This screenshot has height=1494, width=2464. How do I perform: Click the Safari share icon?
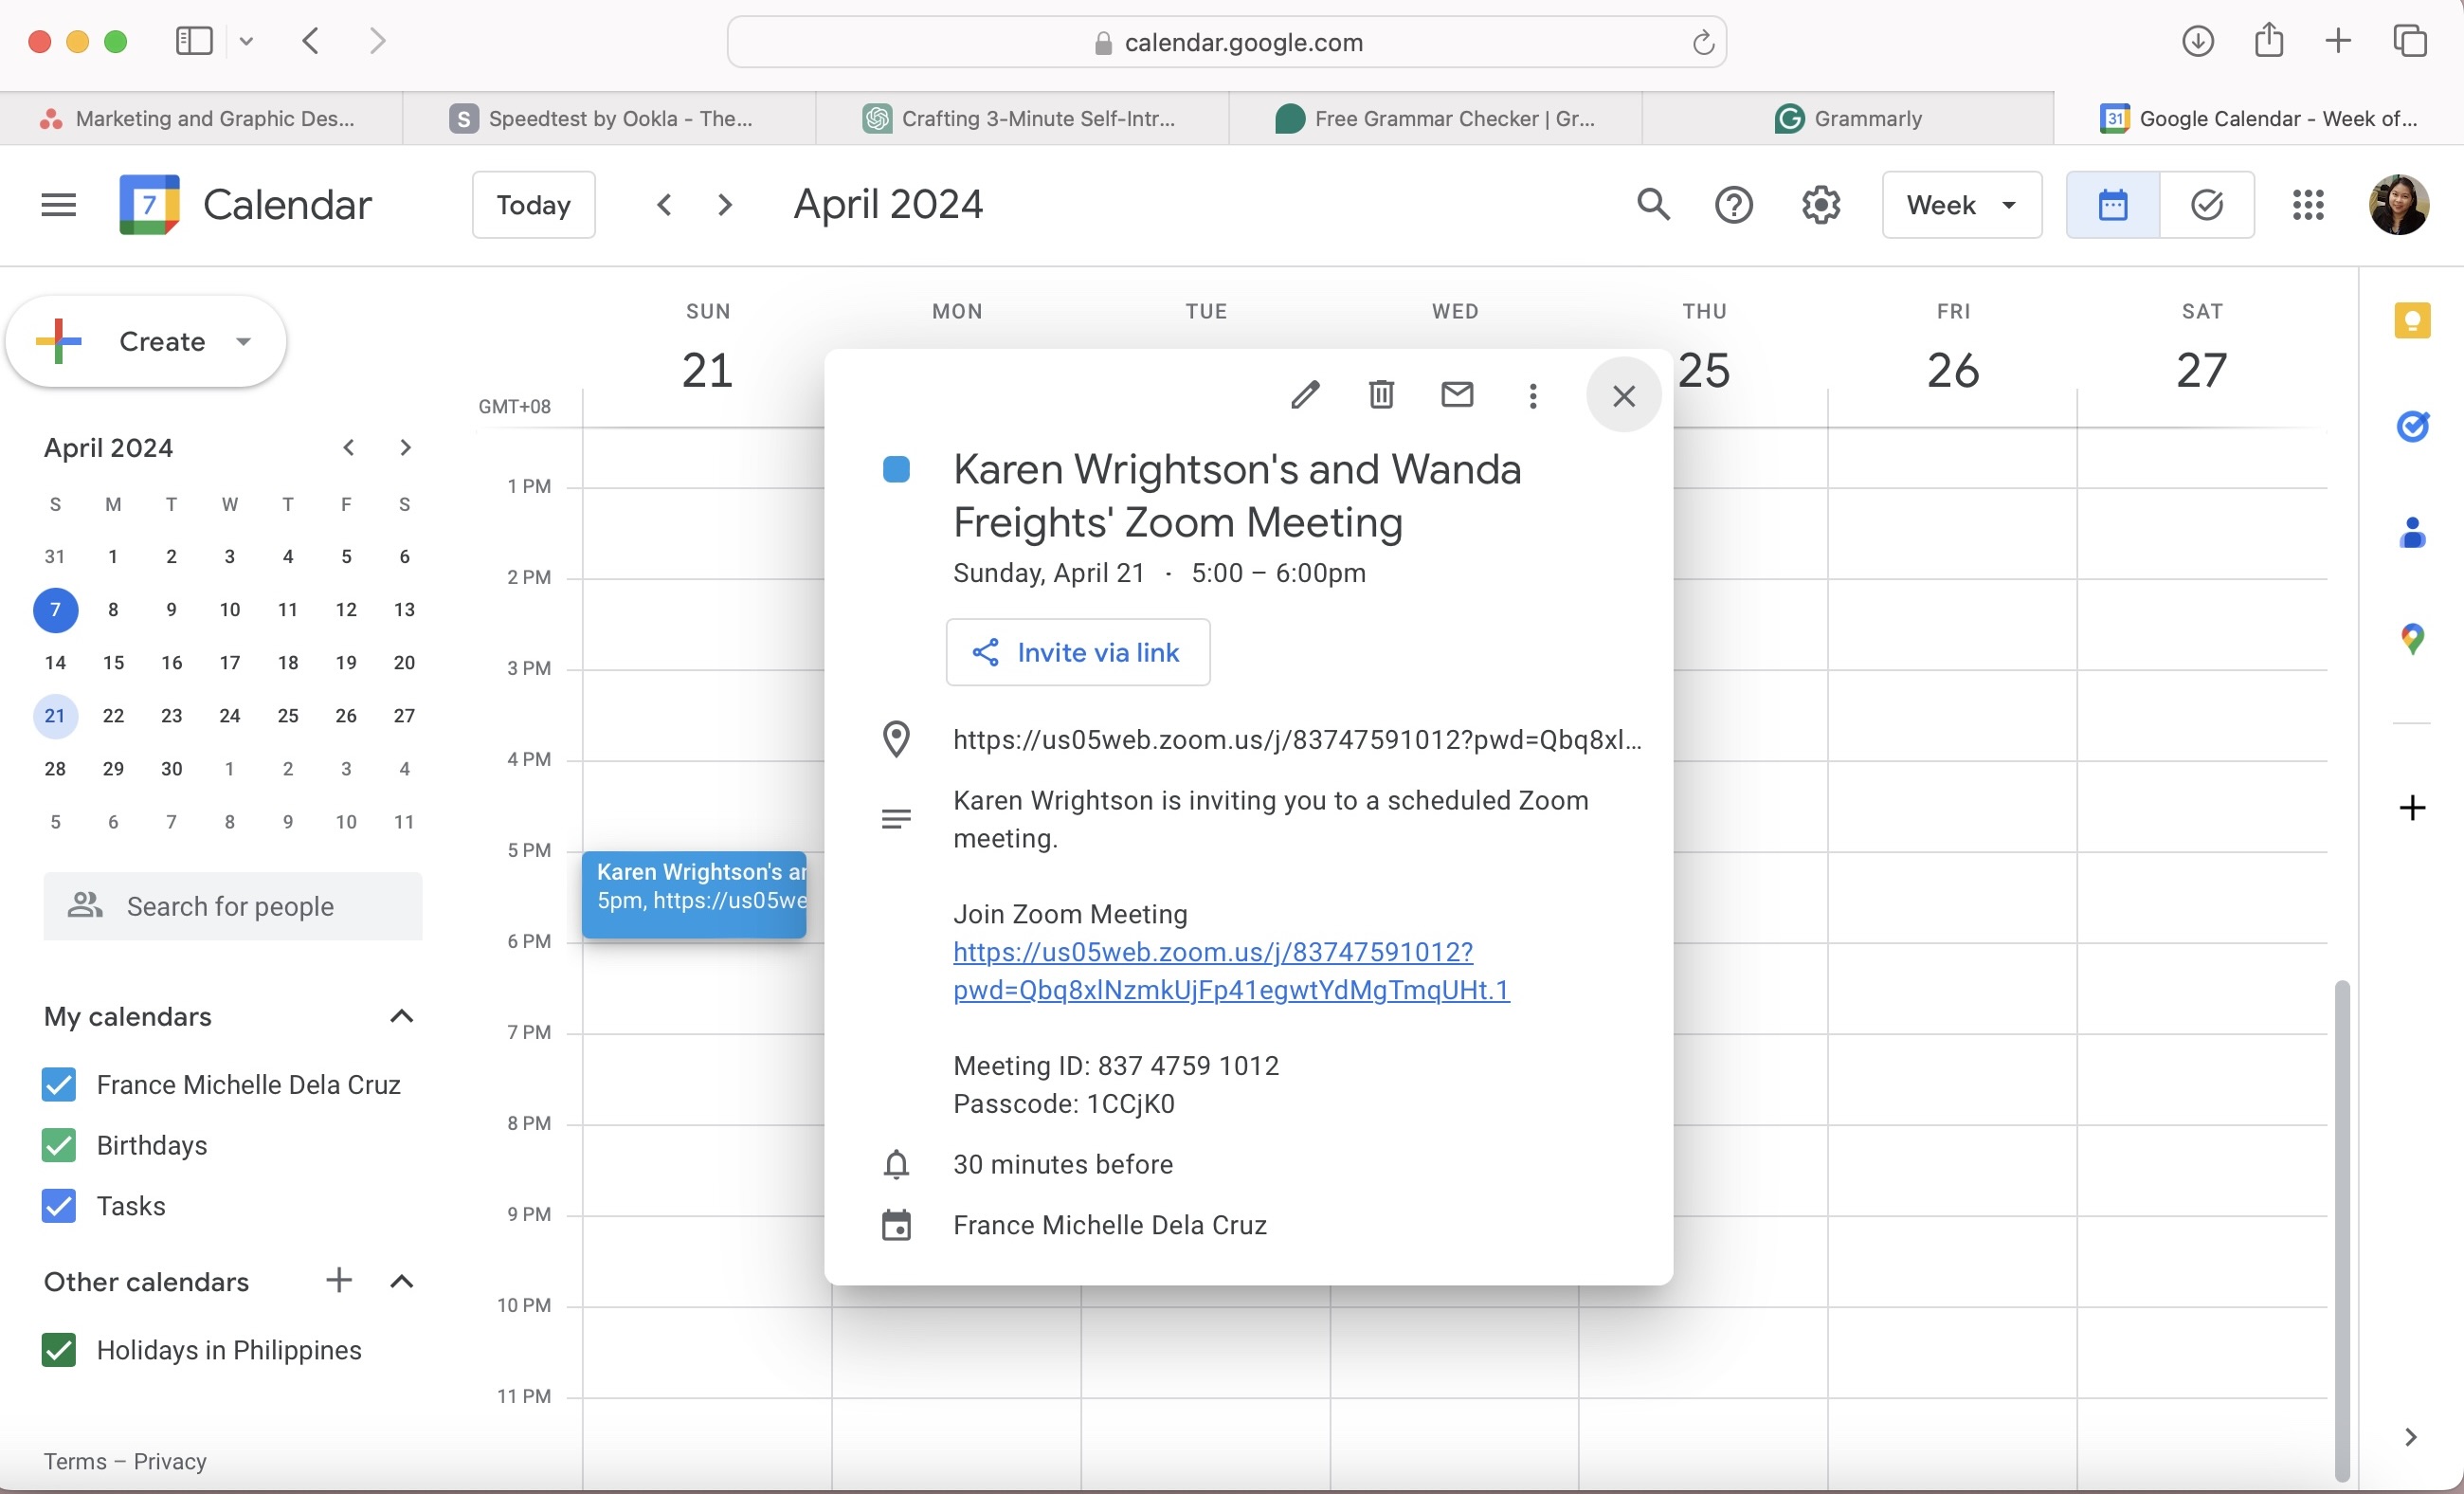2269,41
